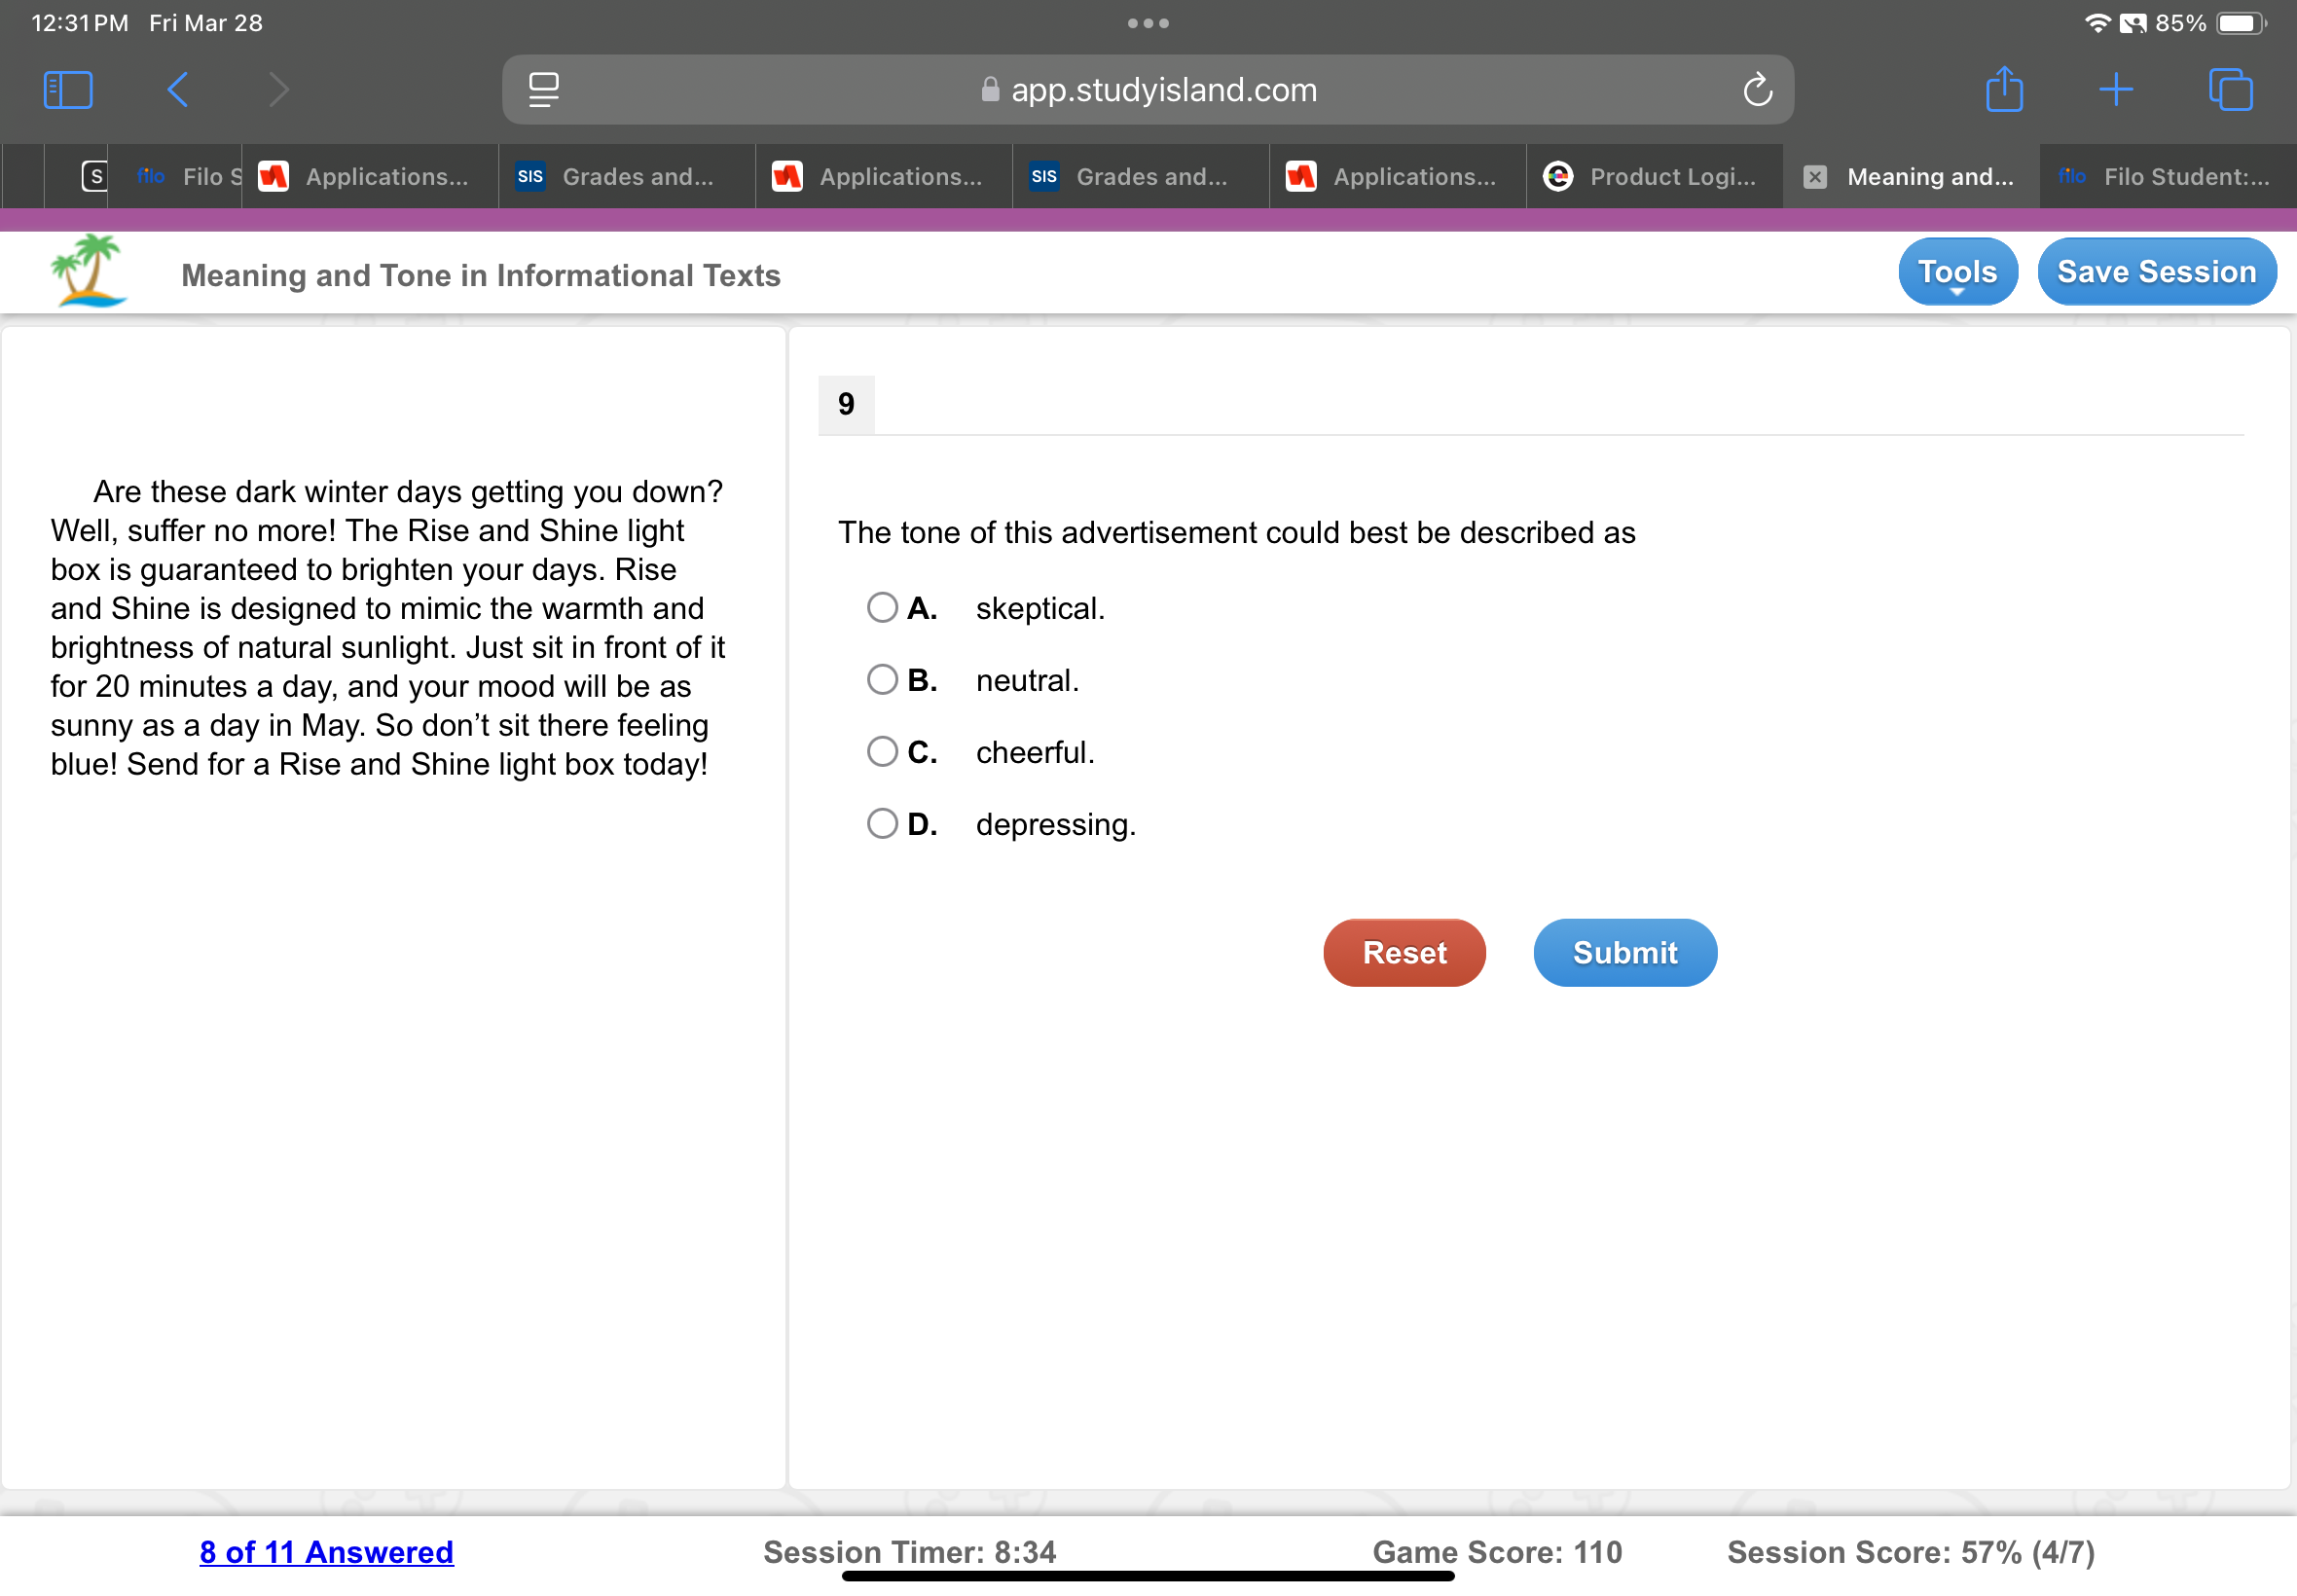
Task: Show the tab overview icon
Action: pos(2230,90)
